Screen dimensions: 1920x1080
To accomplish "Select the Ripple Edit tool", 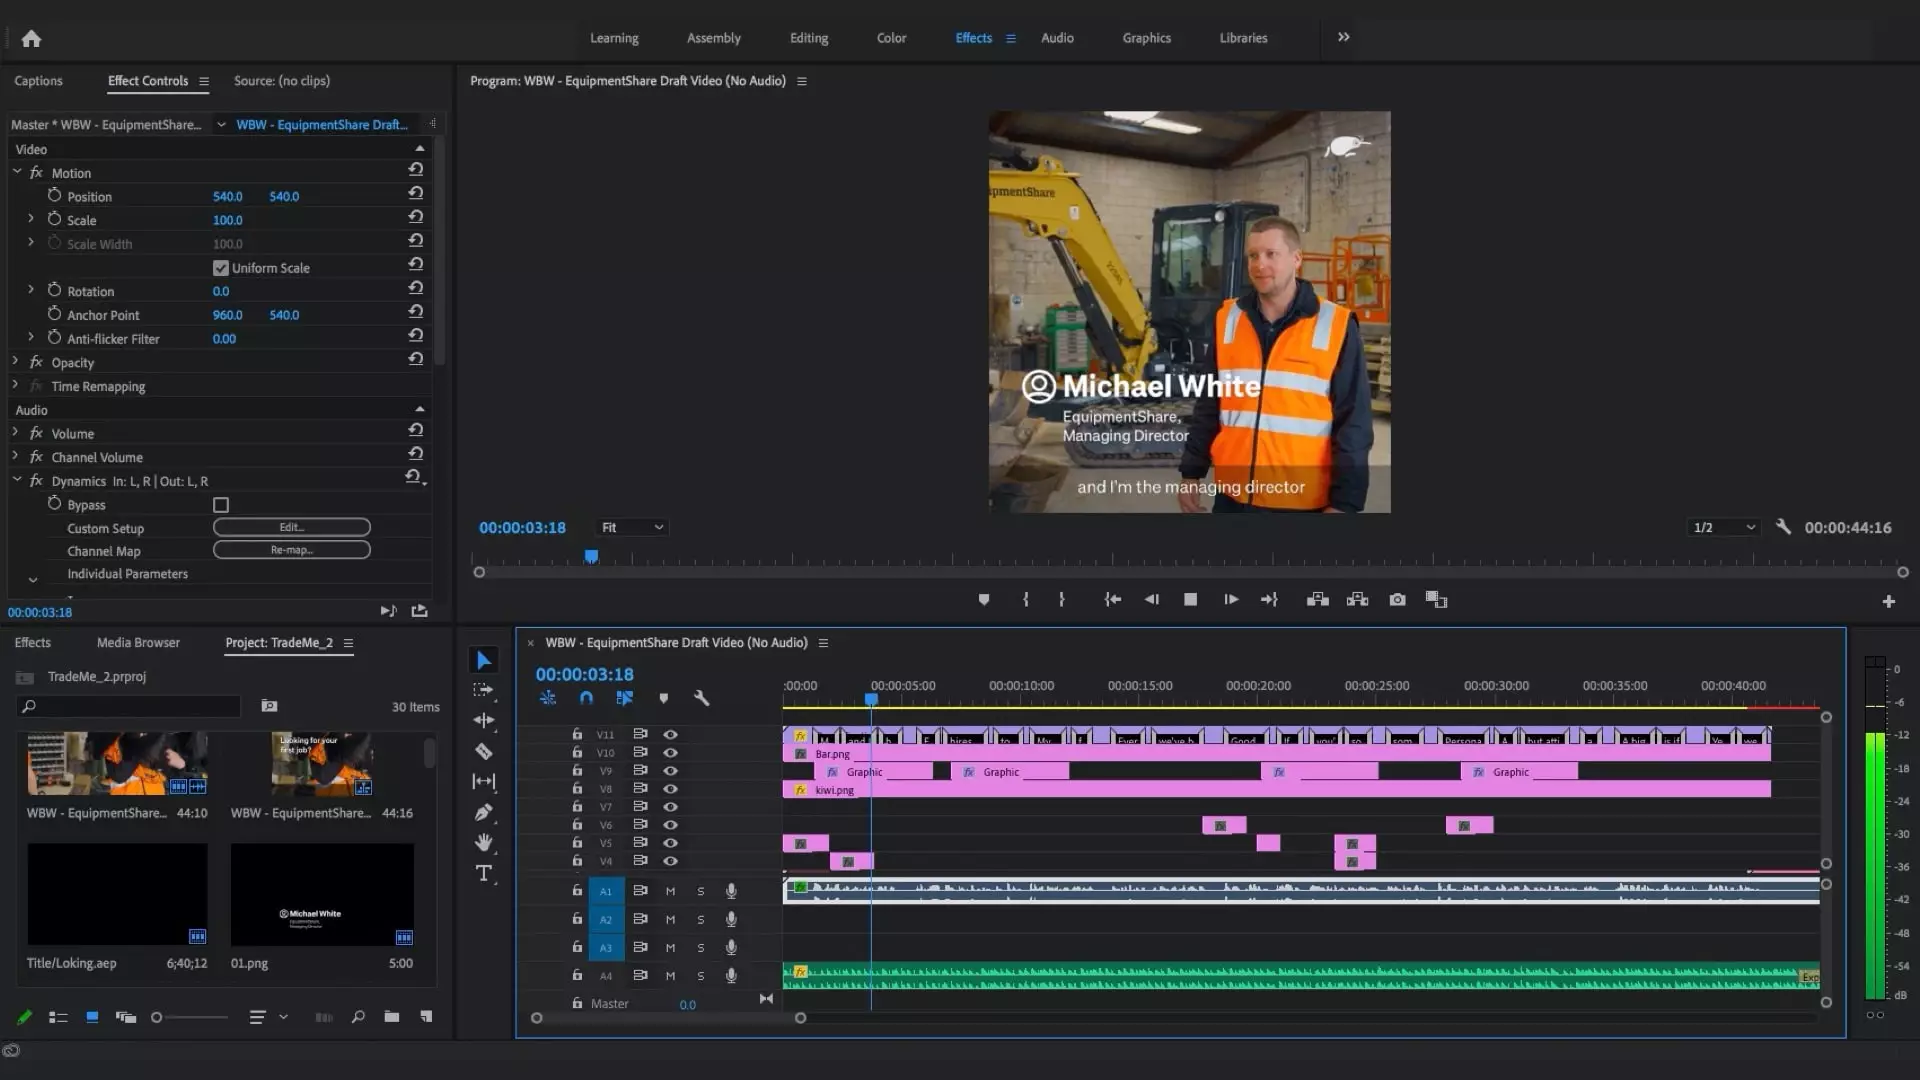I will click(484, 720).
